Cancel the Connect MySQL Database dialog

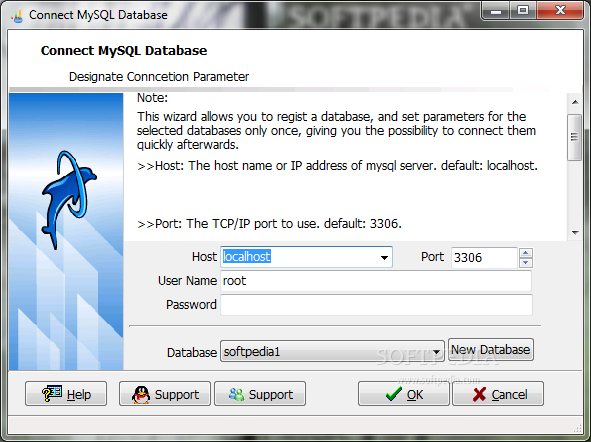tap(498, 394)
